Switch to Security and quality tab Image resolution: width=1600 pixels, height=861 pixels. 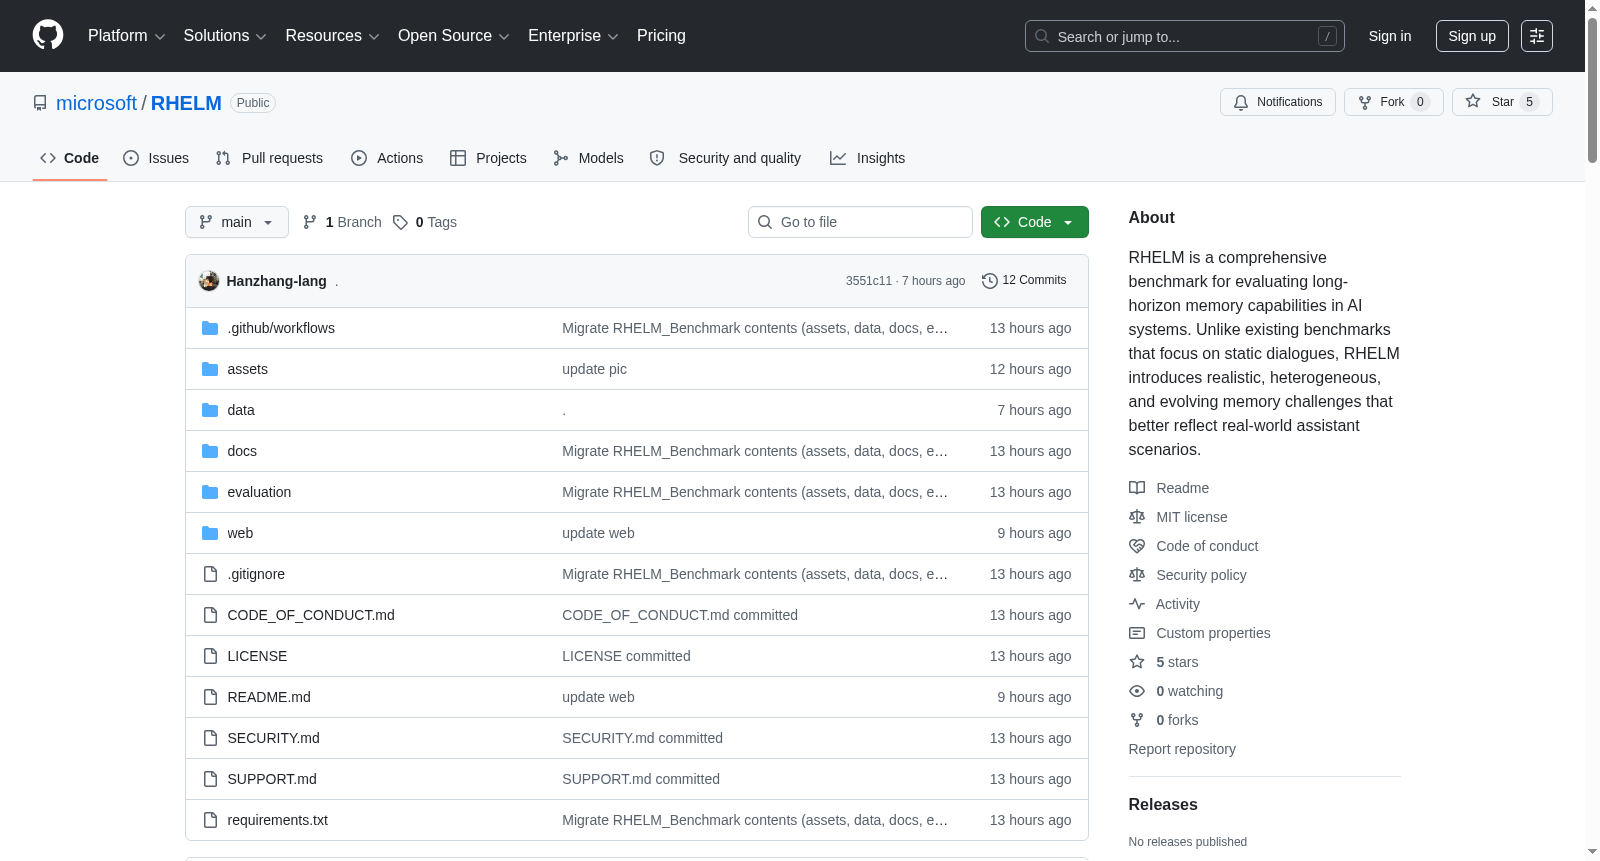pos(725,158)
